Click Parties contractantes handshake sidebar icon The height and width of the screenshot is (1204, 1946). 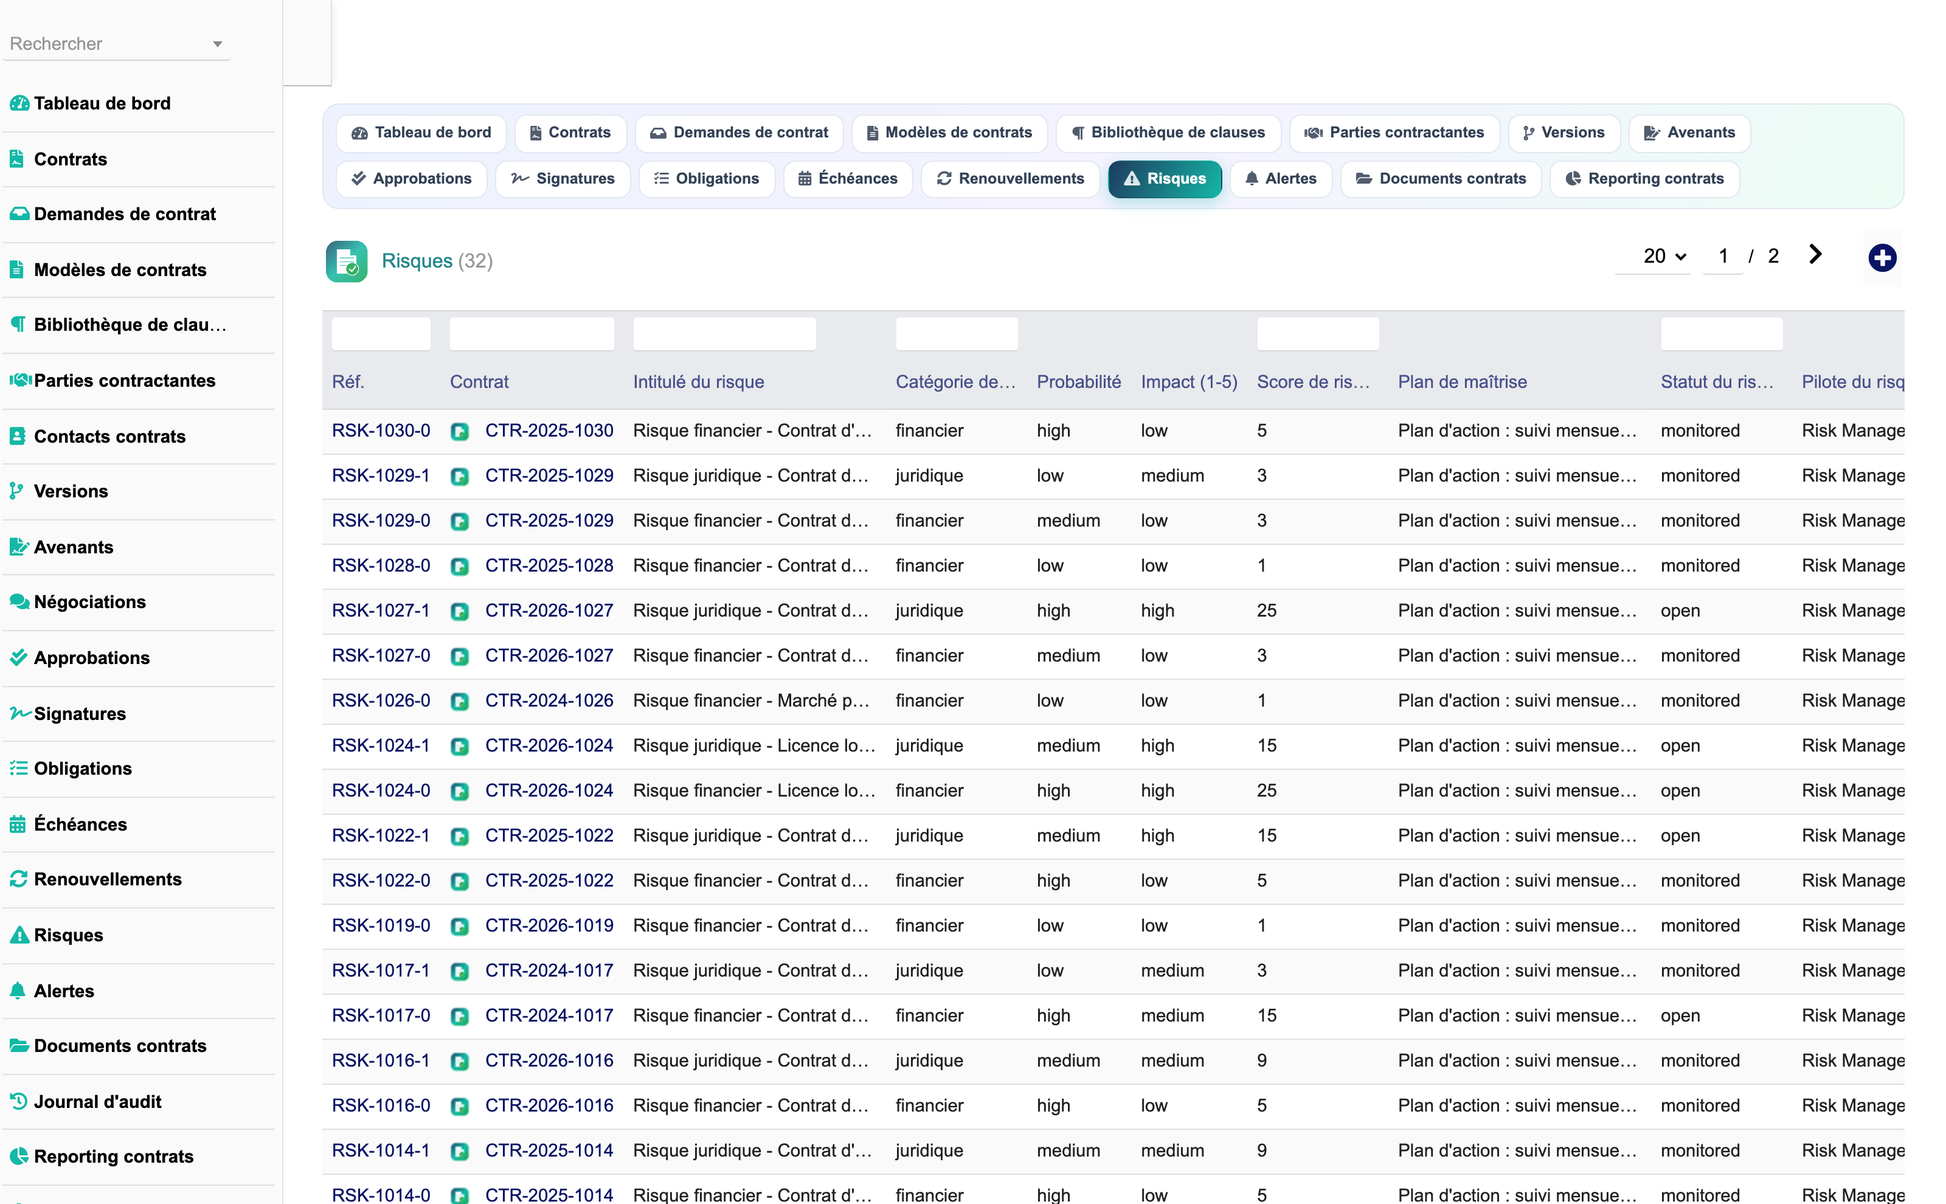tap(20, 380)
